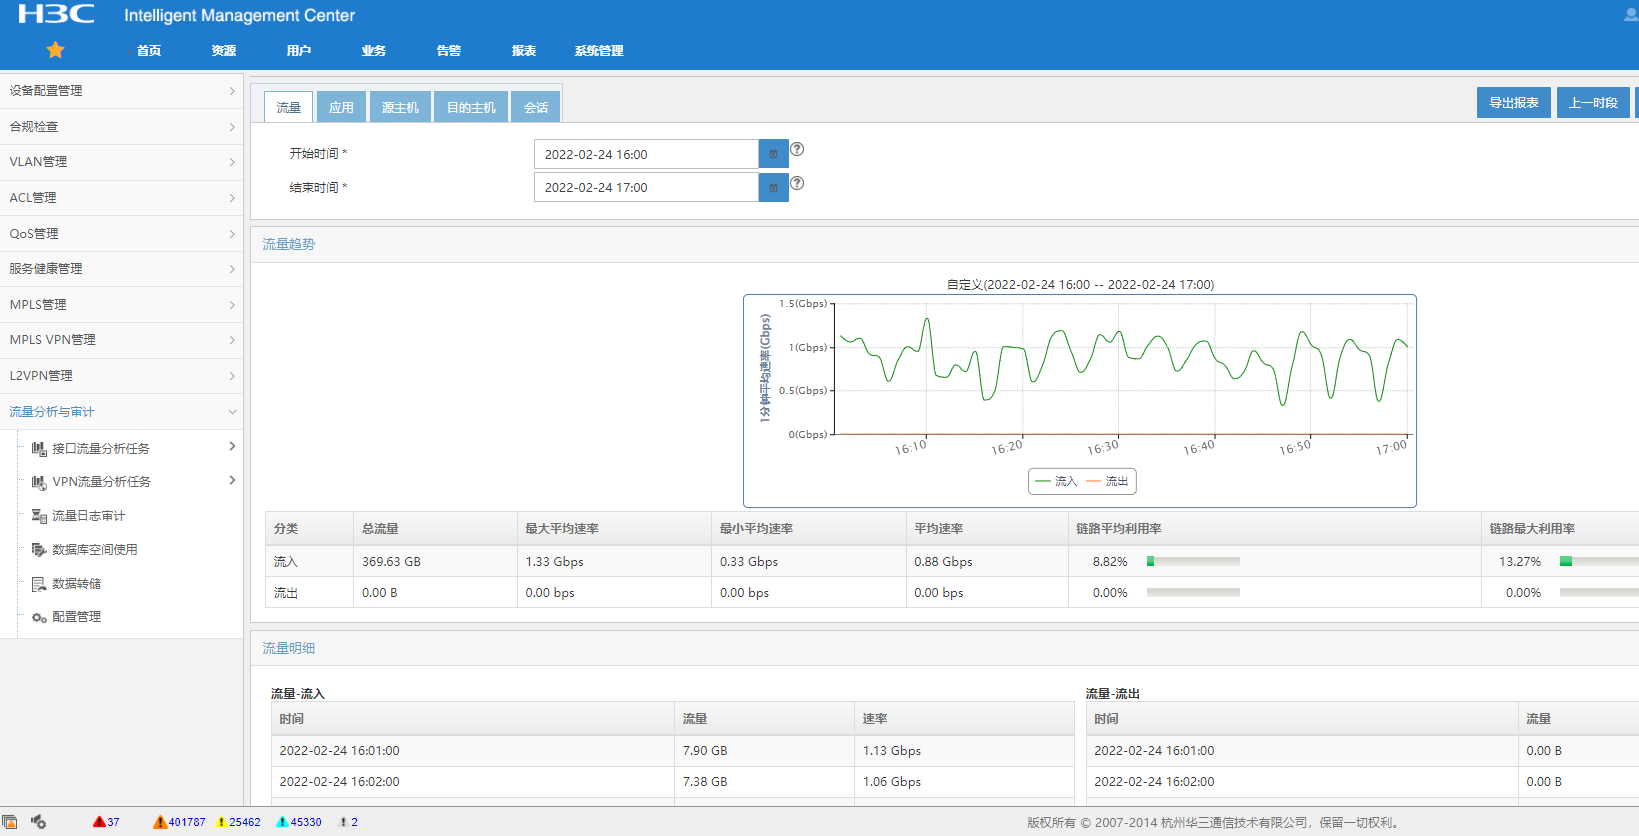Screen dimensions: 1639x836
Task: Open the 告警 top menu
Action: 449,51
